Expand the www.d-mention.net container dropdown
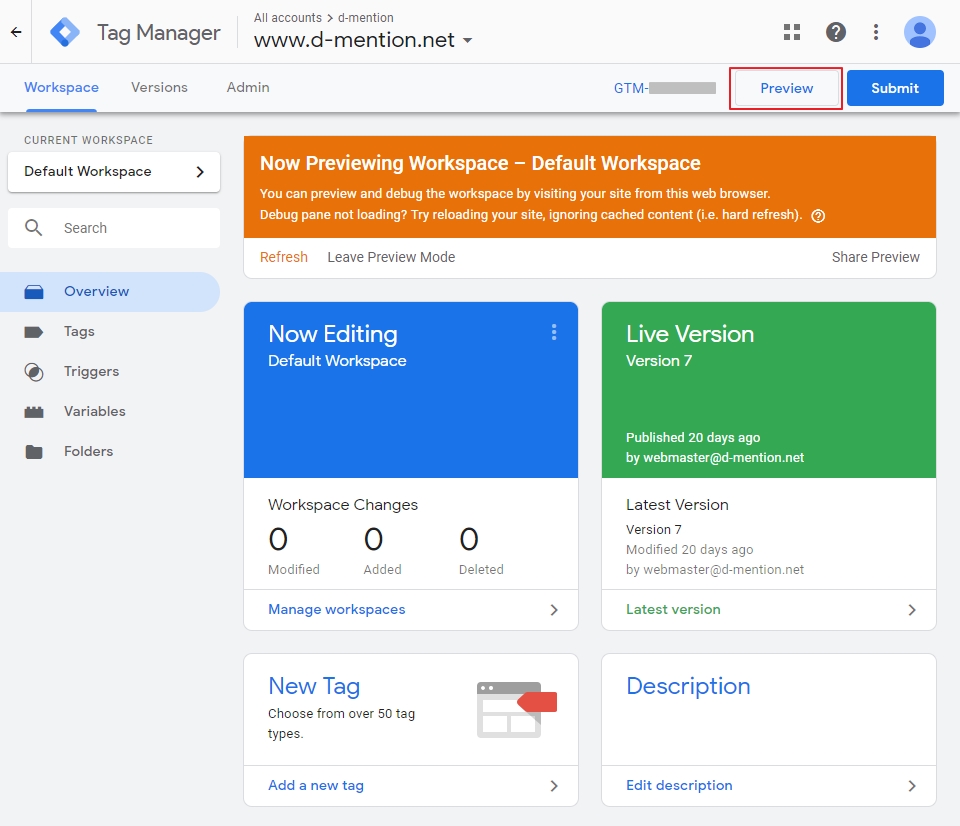The width and height of the screenshot is (960, 826). click(467, 40)
